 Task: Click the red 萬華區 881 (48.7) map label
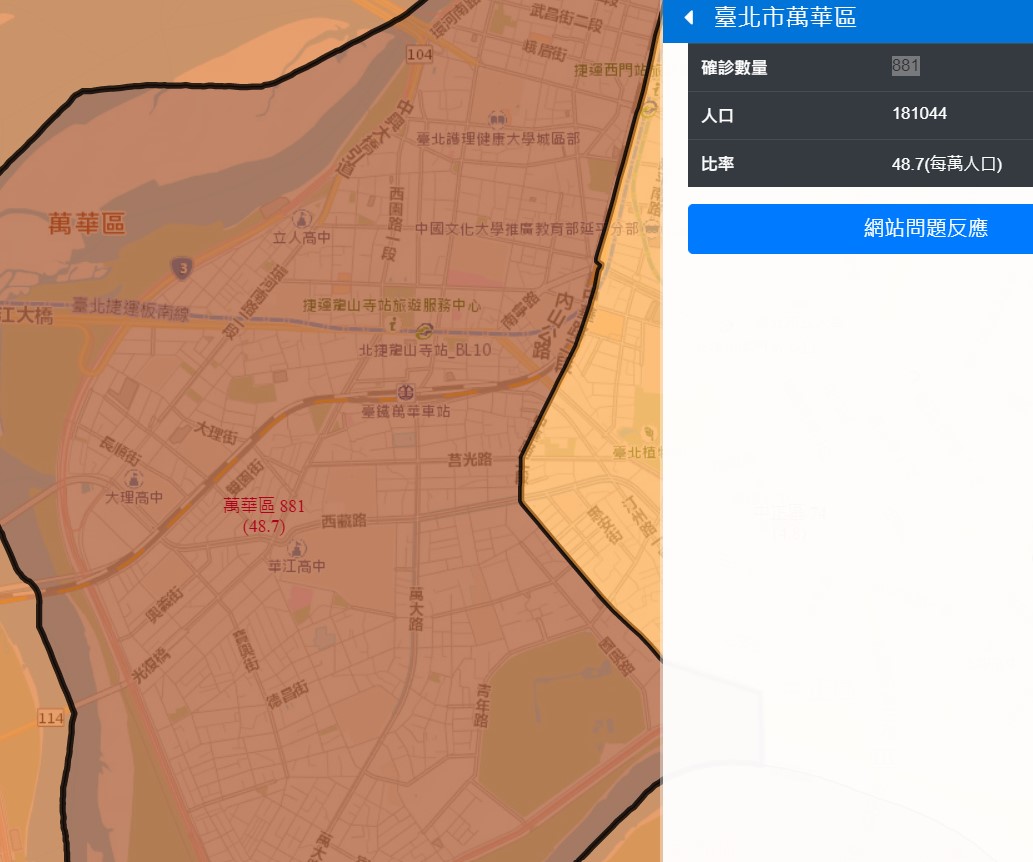click(x=264, y=516)
